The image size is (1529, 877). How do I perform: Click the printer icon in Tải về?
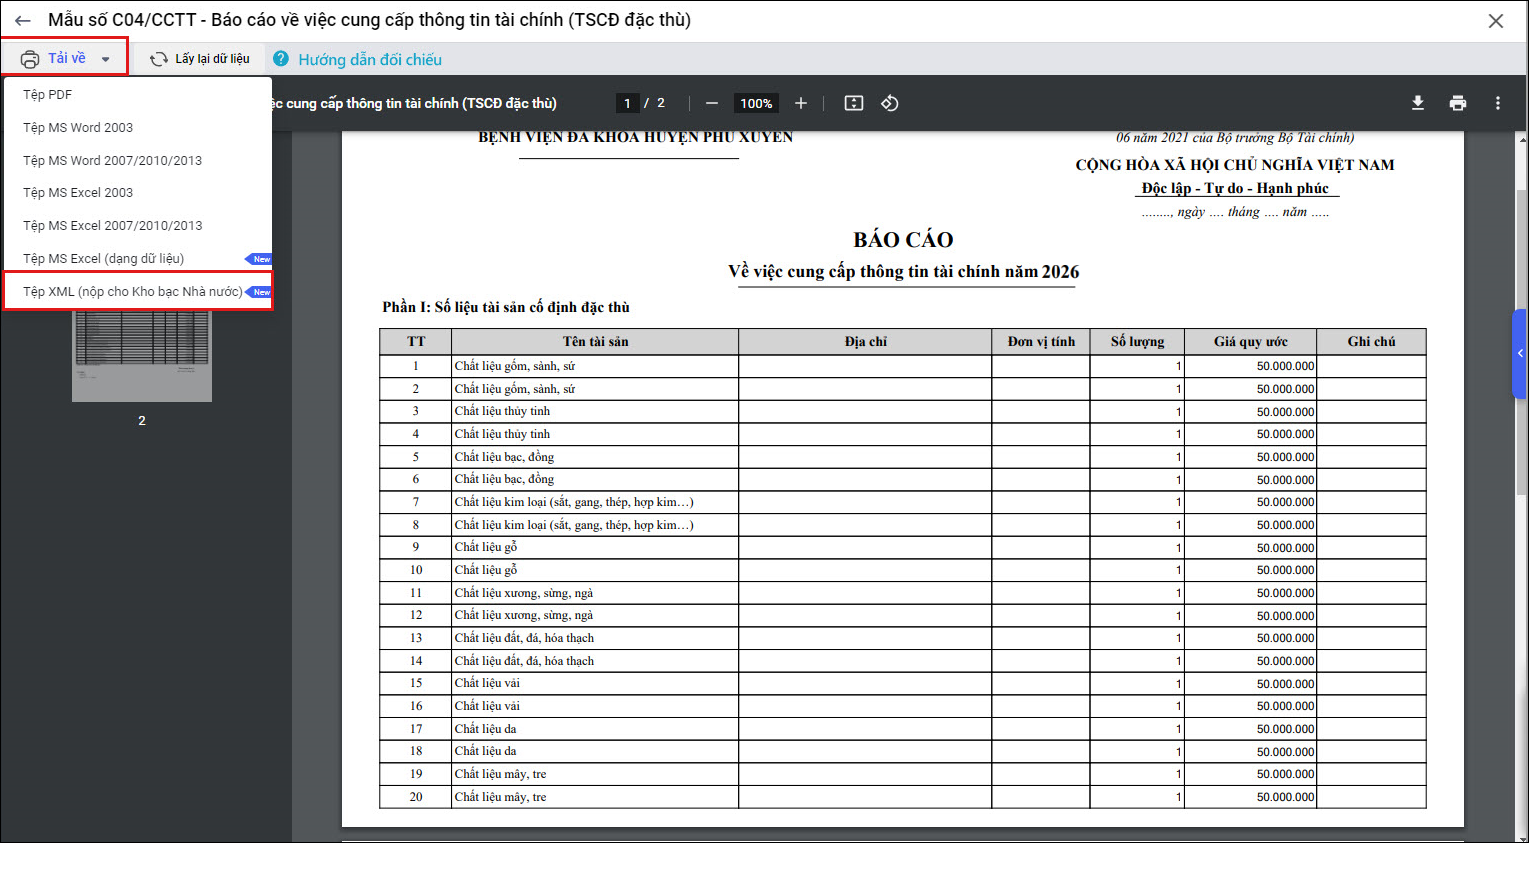click(30, 59)
